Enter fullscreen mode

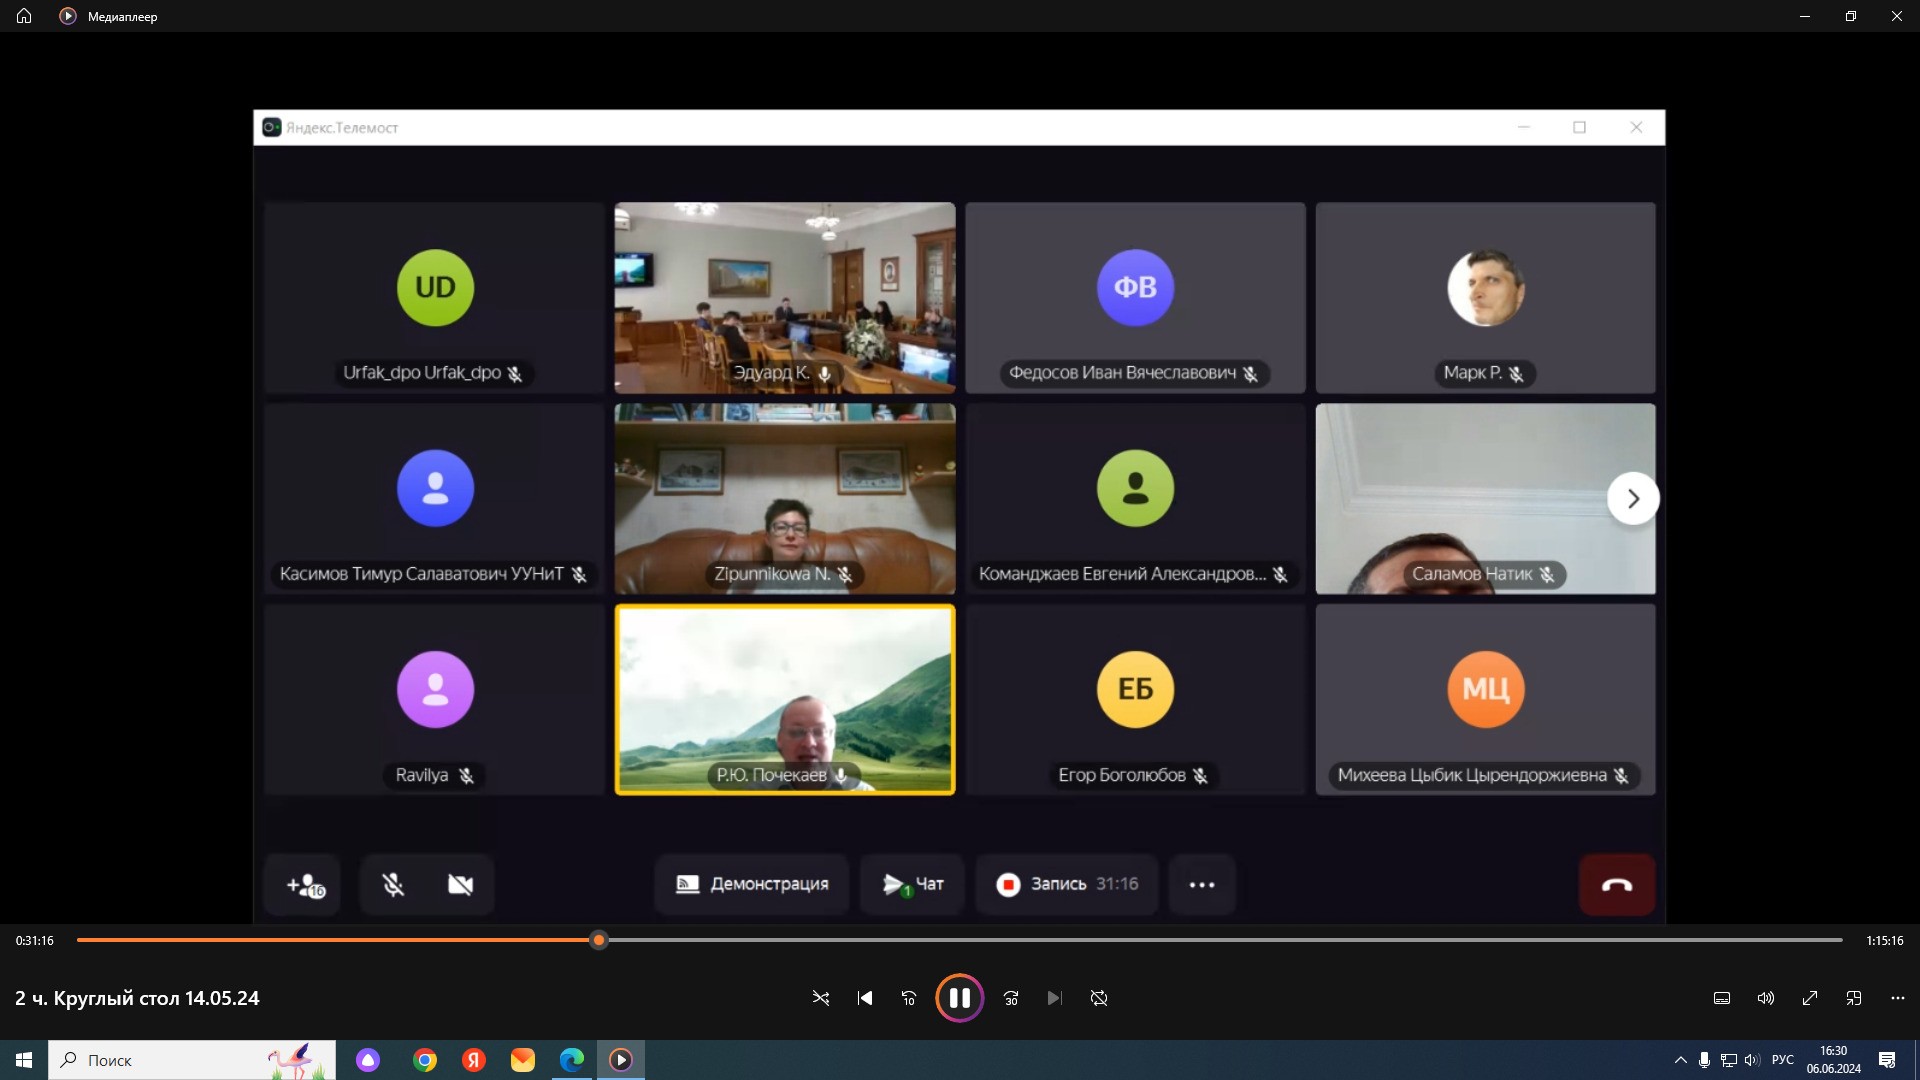click(x=1810, y=998)
